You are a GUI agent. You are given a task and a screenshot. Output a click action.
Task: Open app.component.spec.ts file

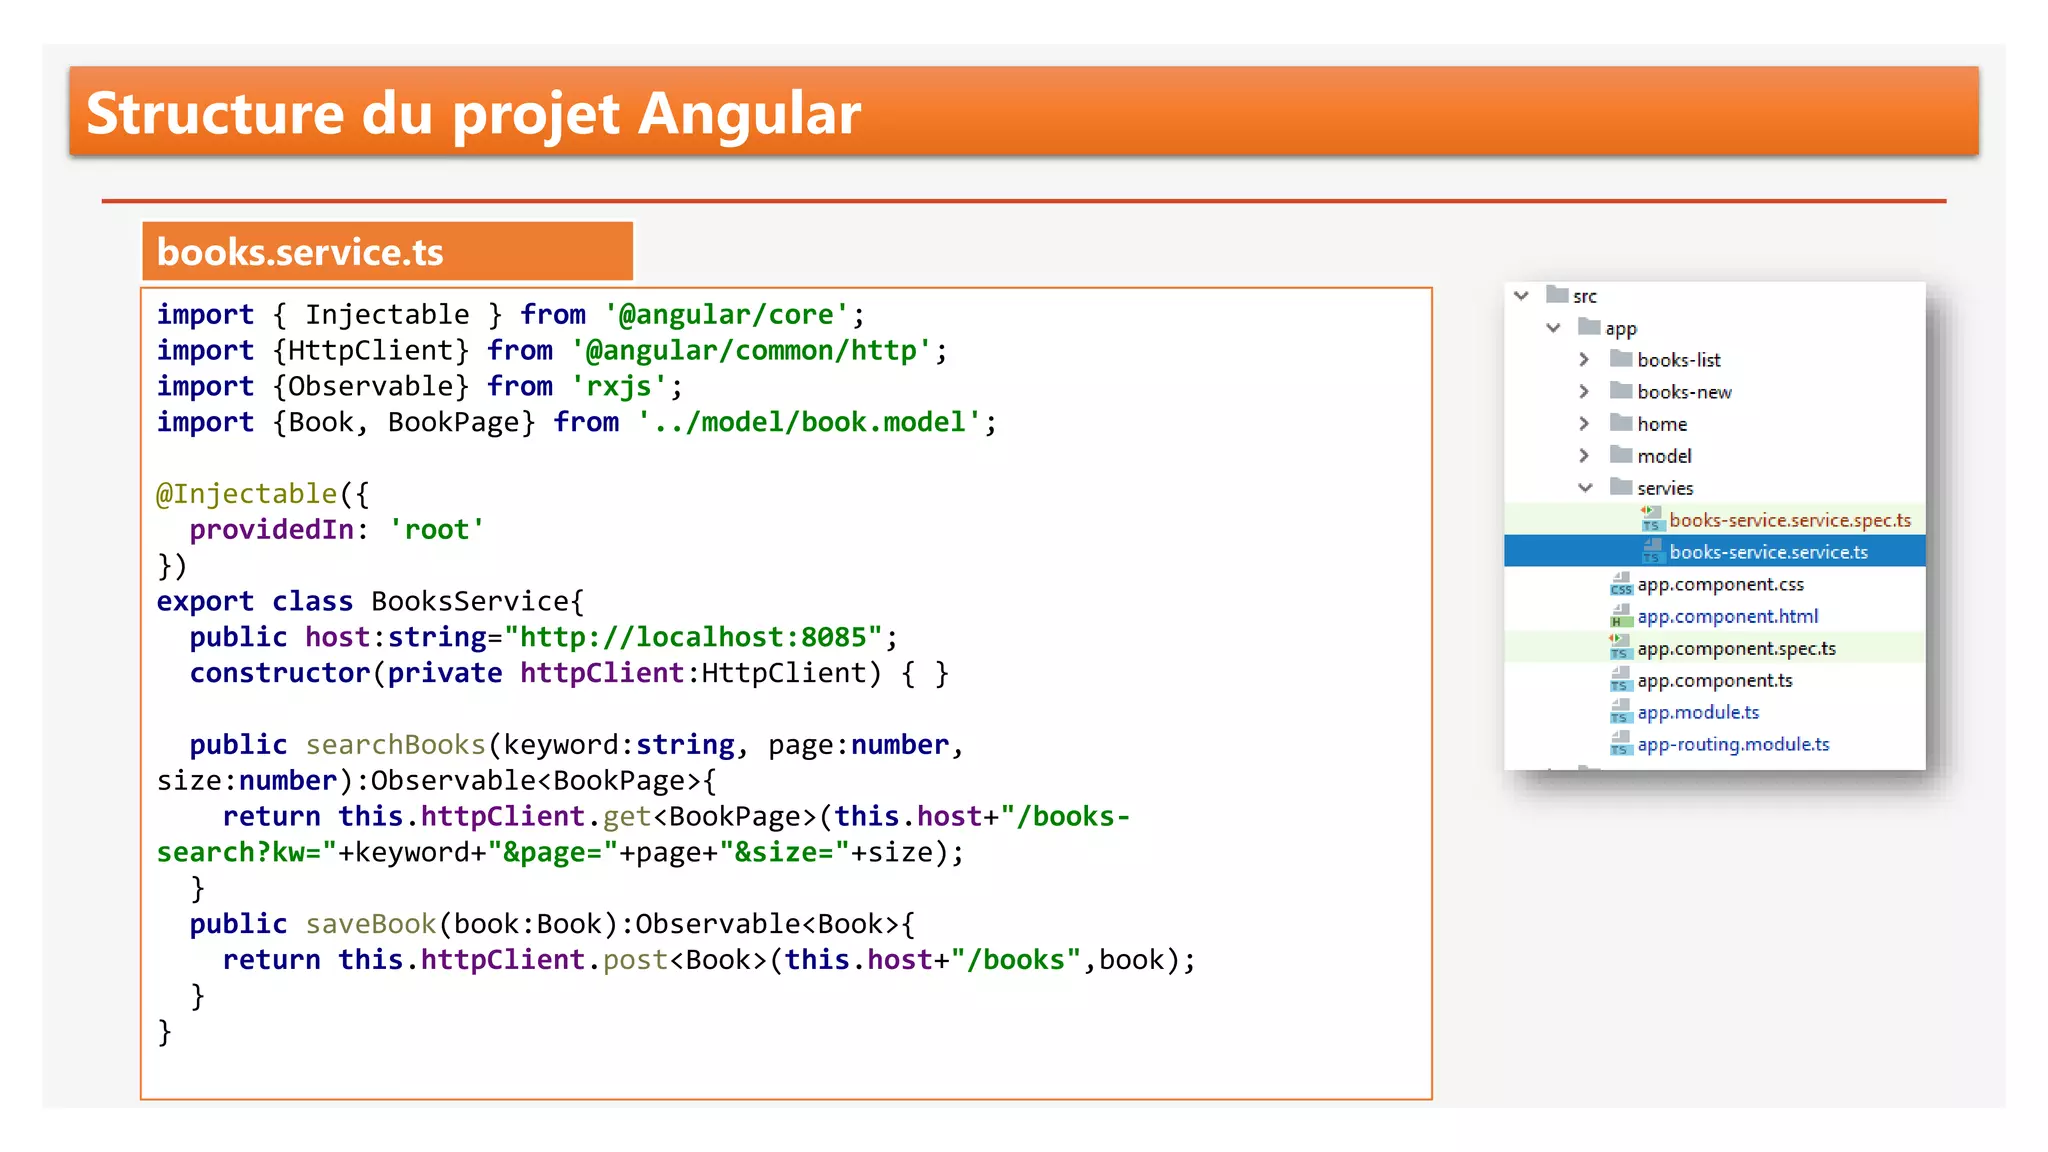[x=1736, y=648]
